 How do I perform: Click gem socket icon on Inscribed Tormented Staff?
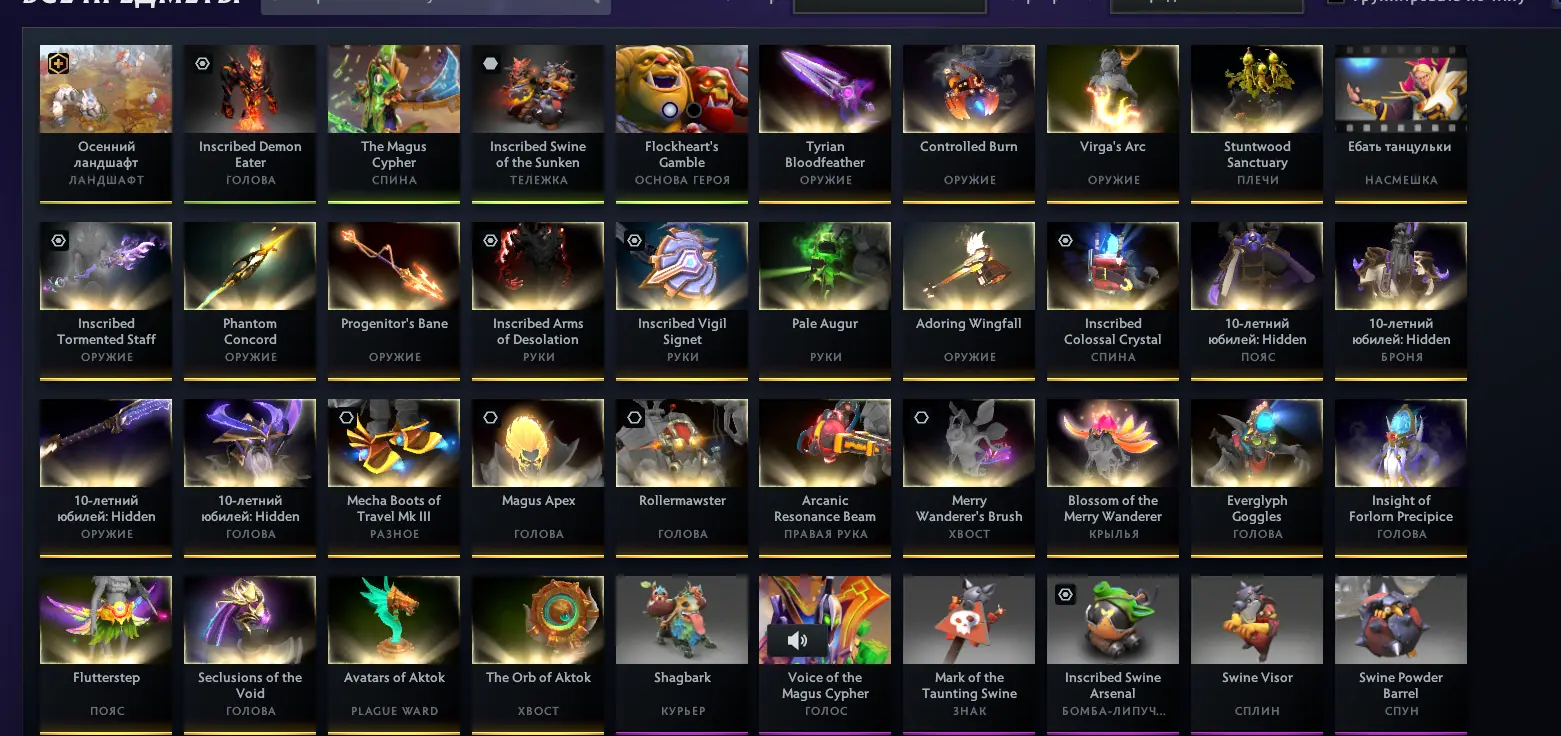(x=58, y=241)
